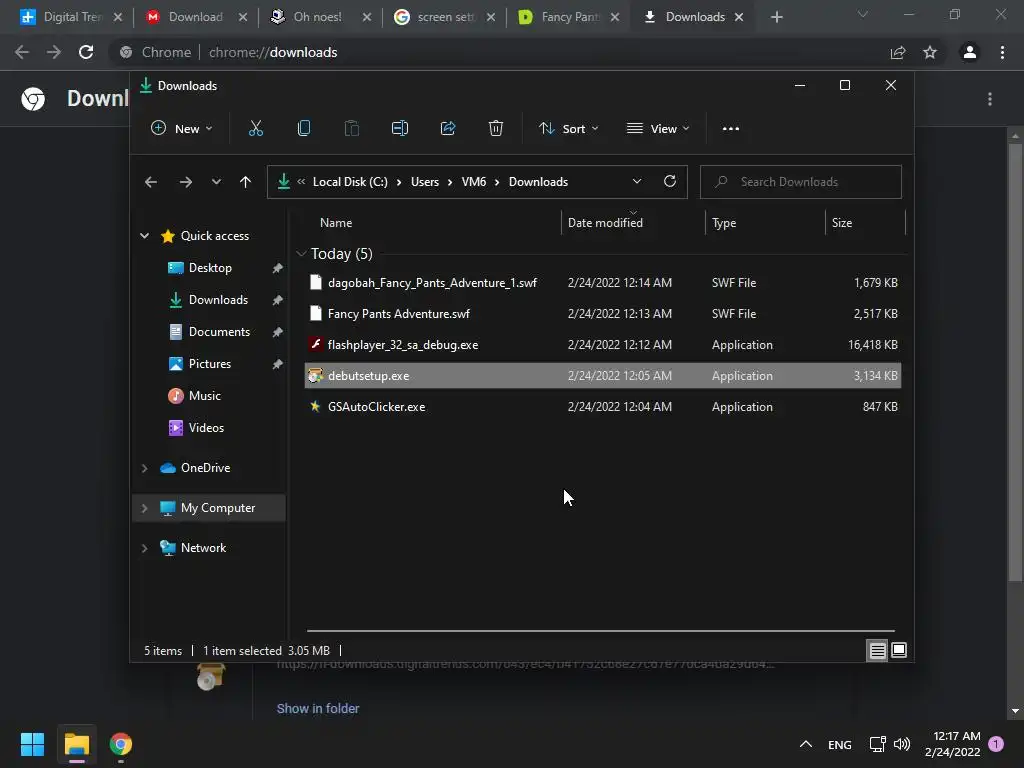Select Music in the sidebar

pyautogui.click(x=204, y=396)
